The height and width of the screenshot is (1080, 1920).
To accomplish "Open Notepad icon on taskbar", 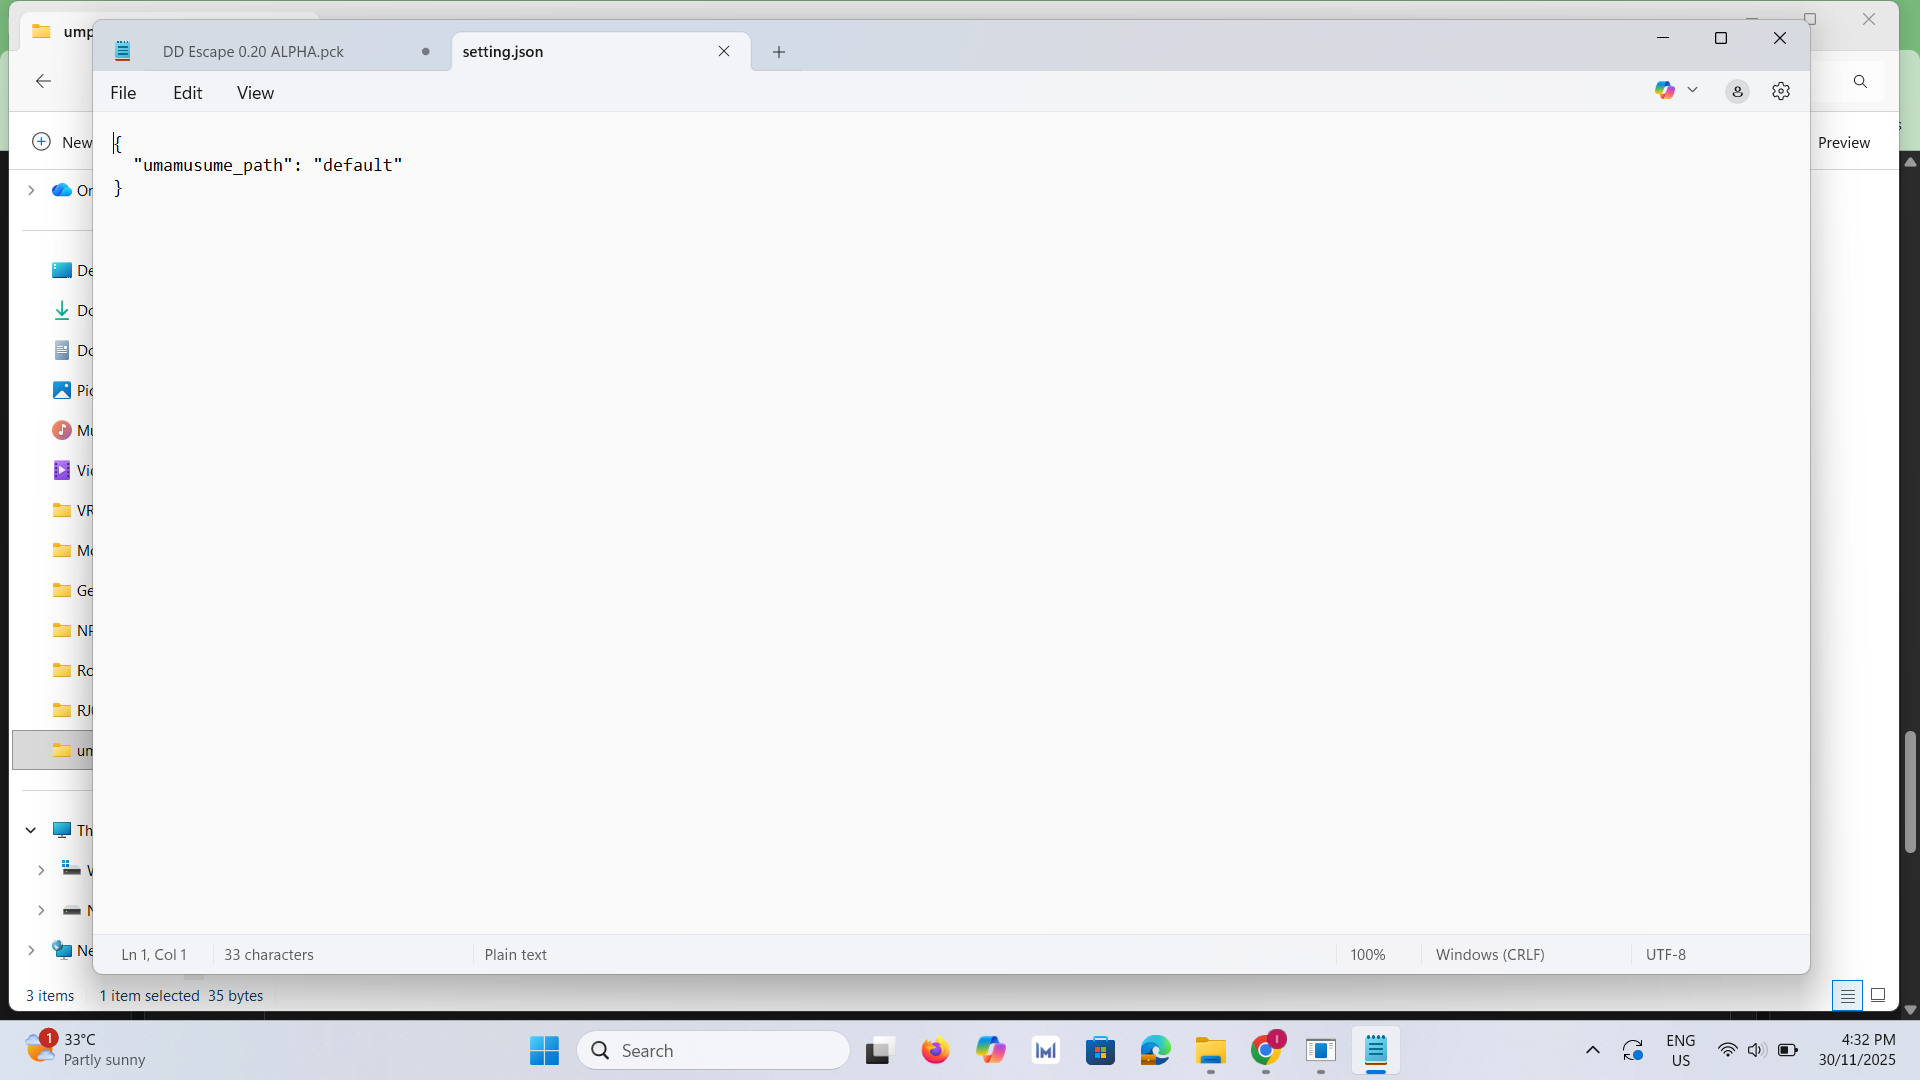I will pos(1376,1051).
